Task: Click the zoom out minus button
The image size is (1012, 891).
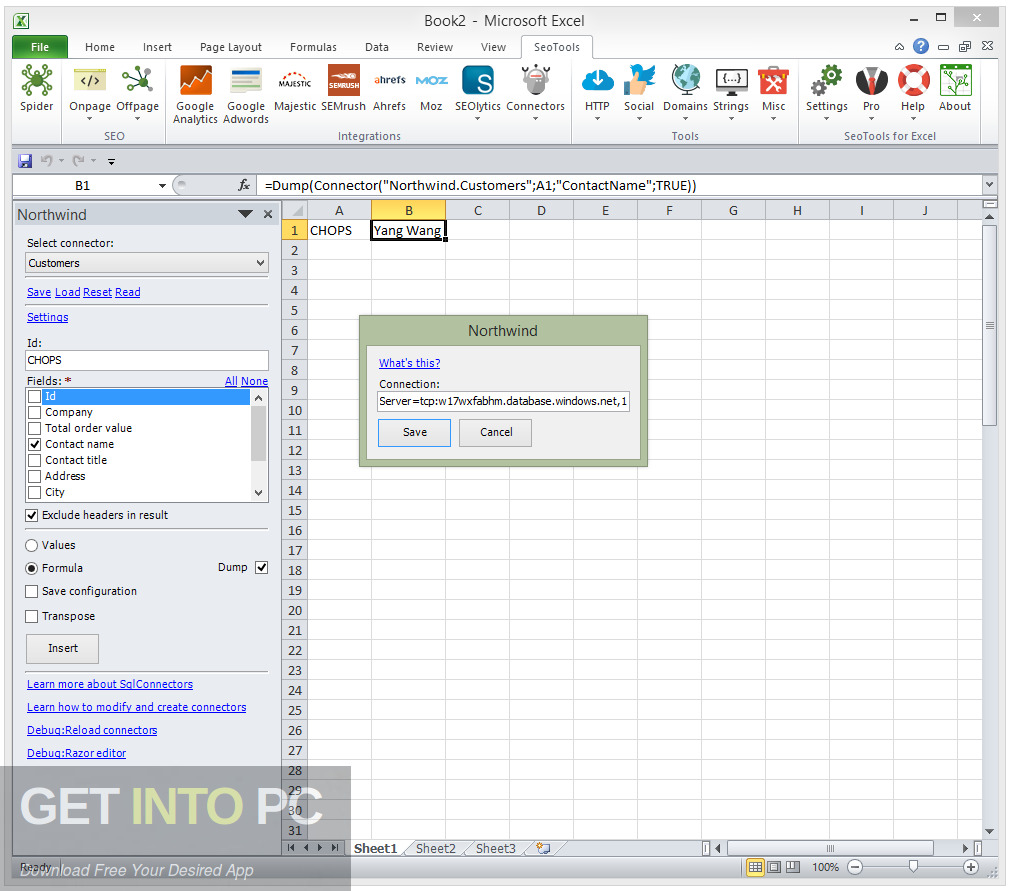Action: (855, 867)
